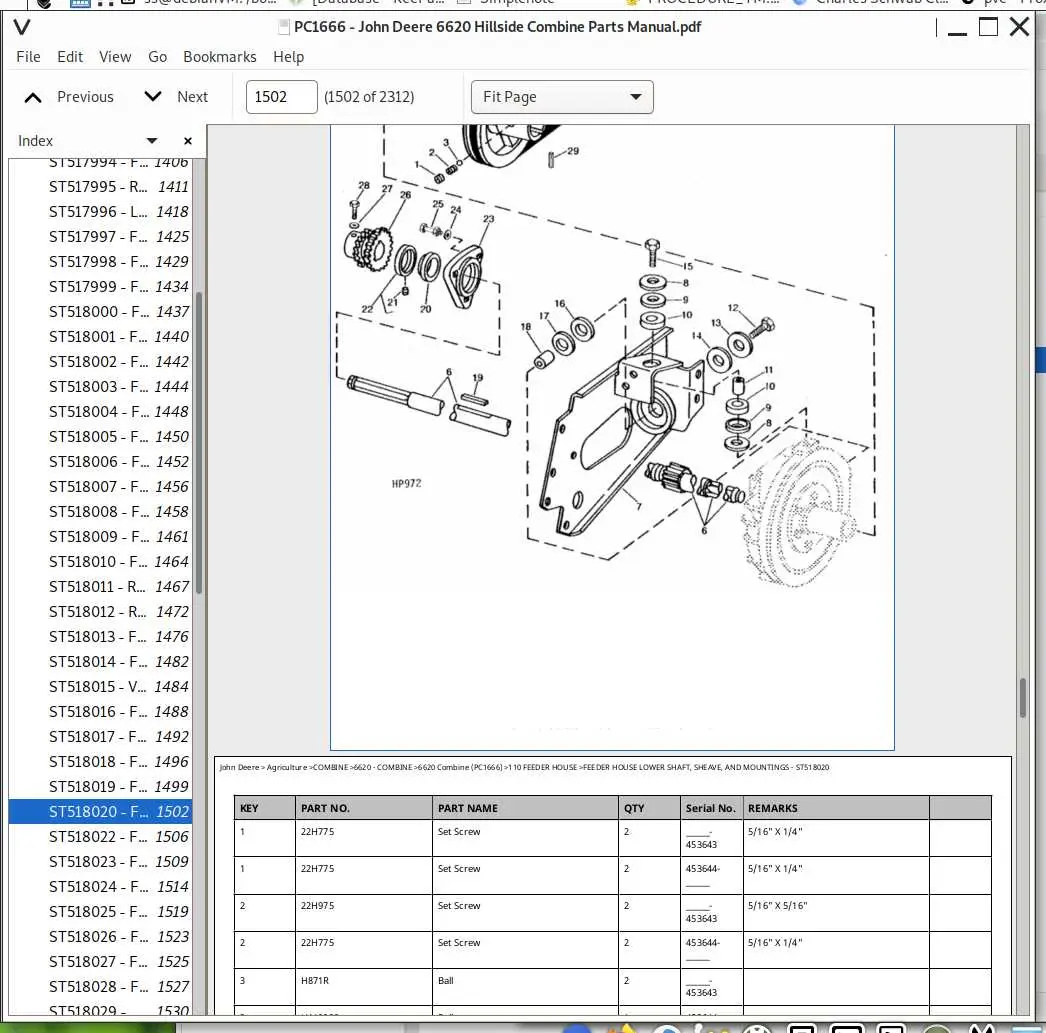Select index entry ST518006 page 1452
1046x1033 pixels.
pyautogui.click(x=100, y=462)
